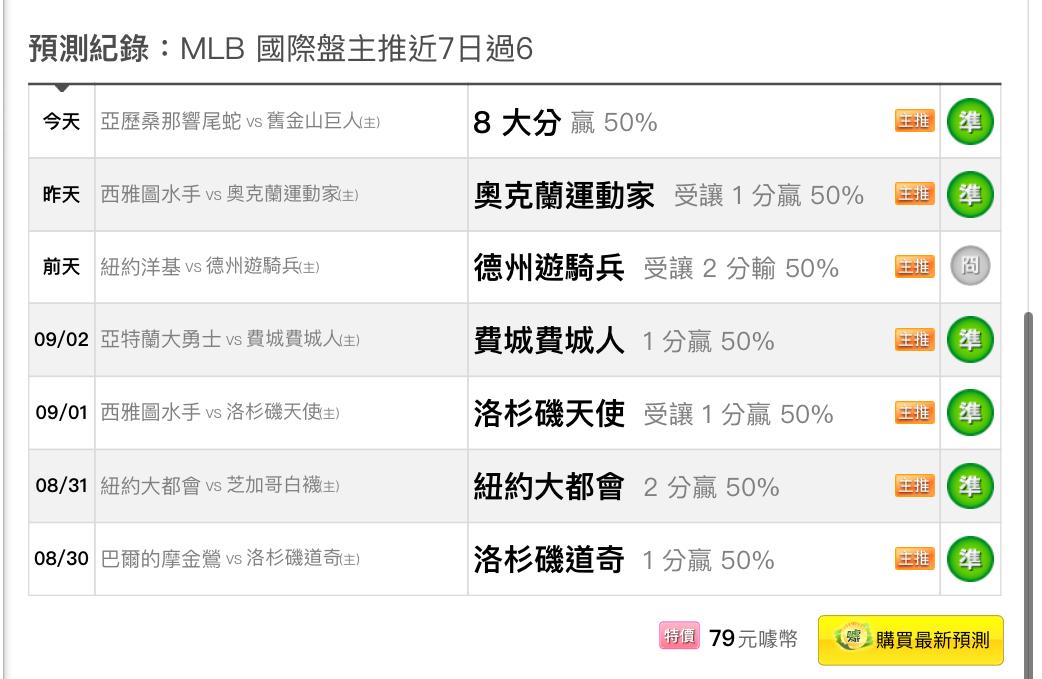Click orange 主推 tag on today's row

(x=914, y=121)
